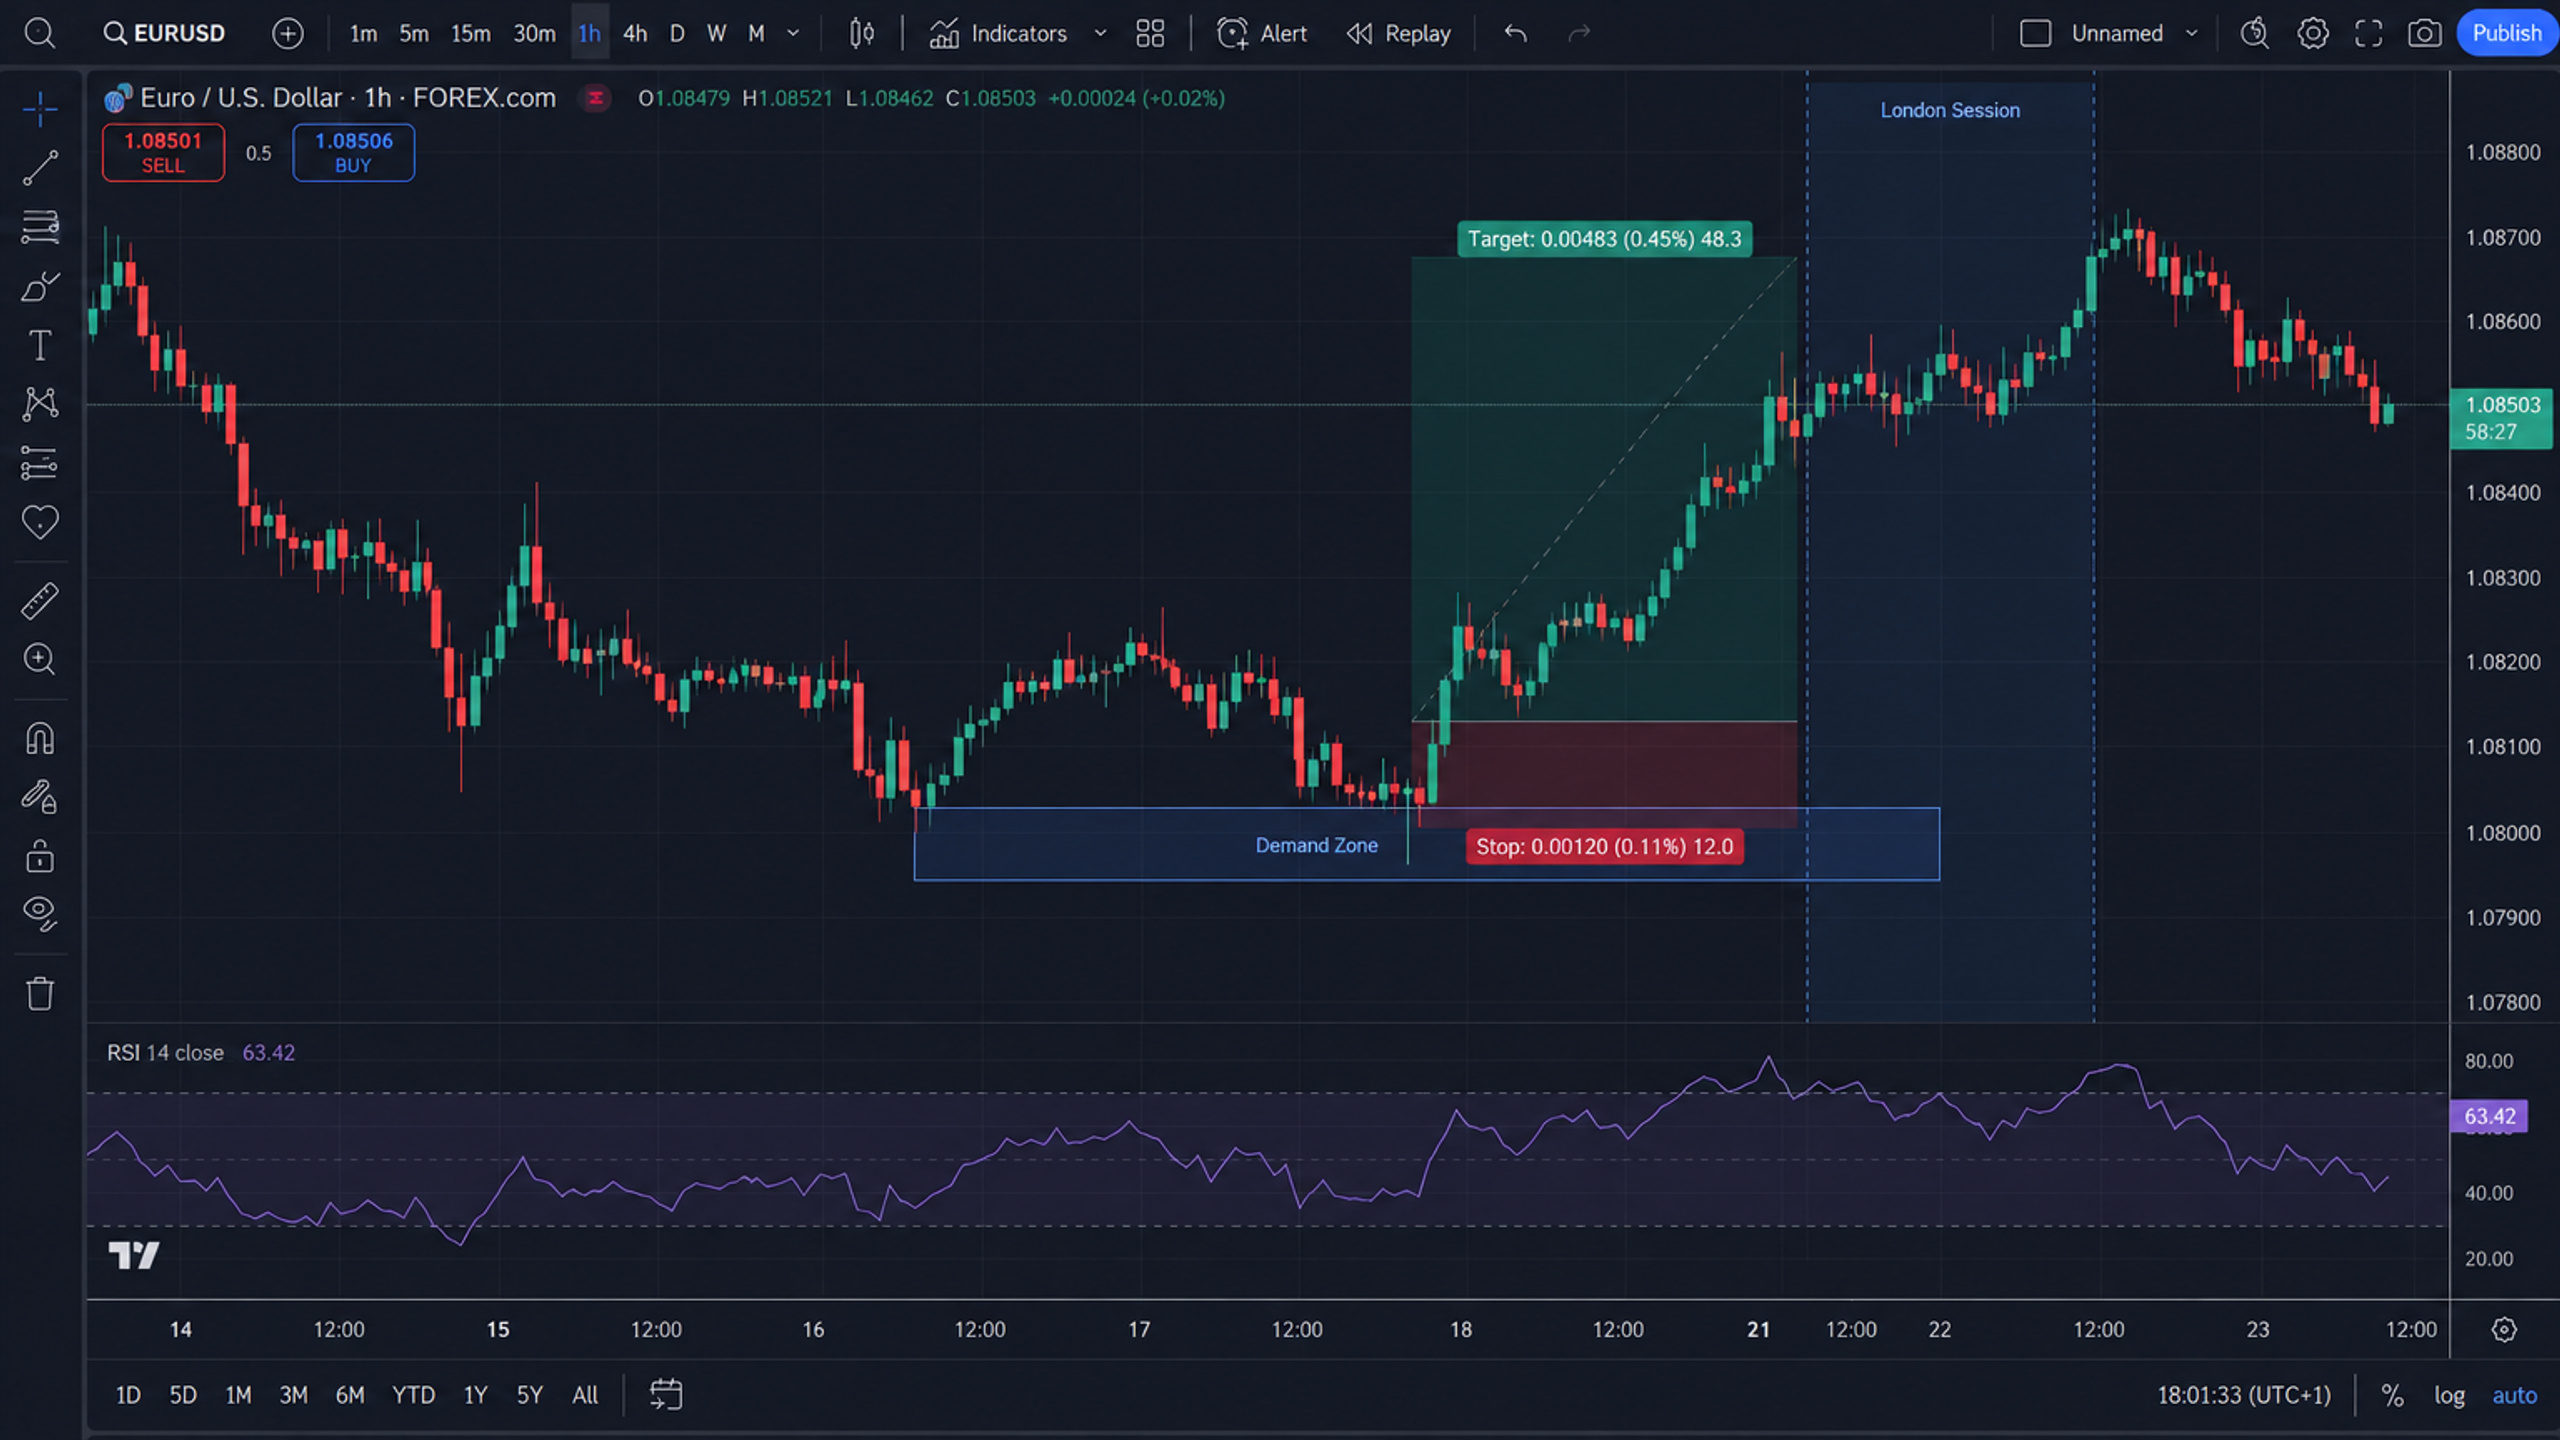This screenshot has width=2560, height=1440.
Task: Select the trend line drawing tool
Action: coord(40,167)
